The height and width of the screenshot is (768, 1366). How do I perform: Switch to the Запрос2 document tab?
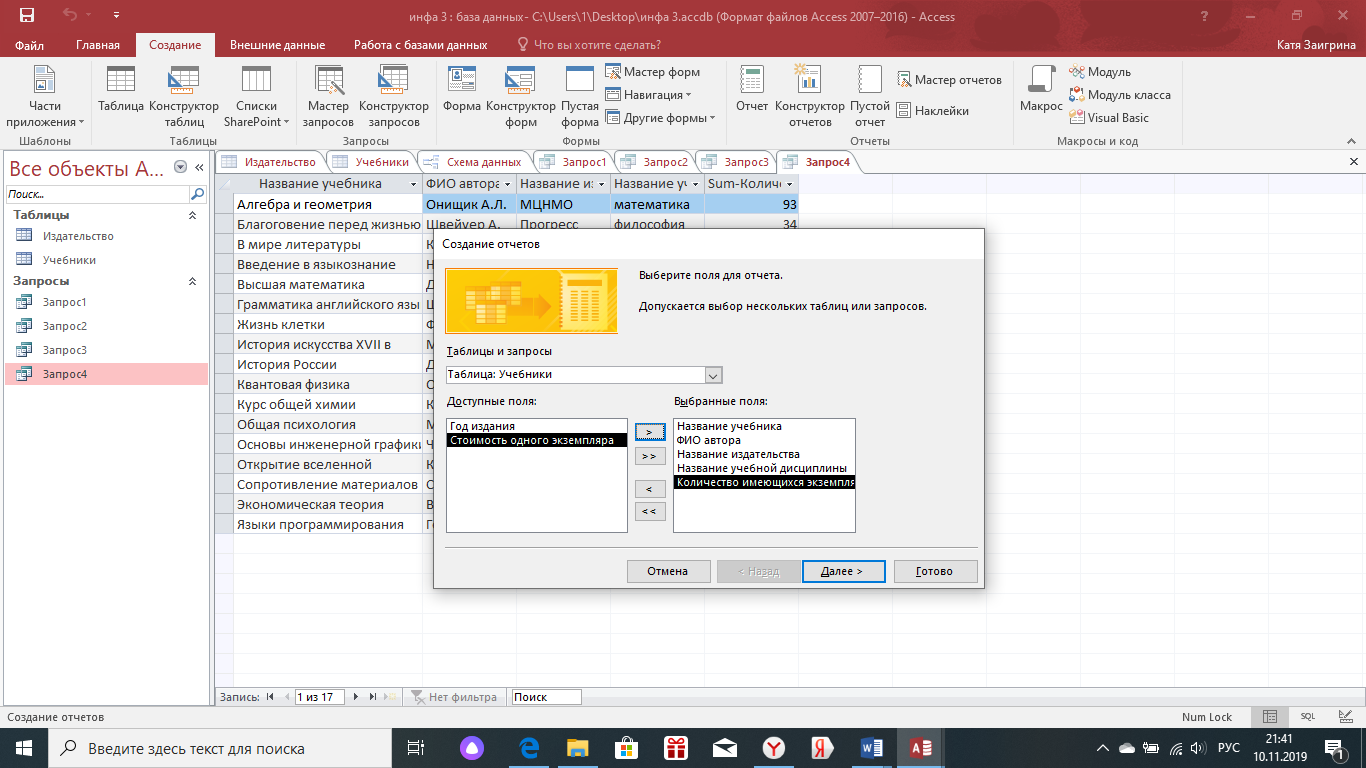(655, 162)
